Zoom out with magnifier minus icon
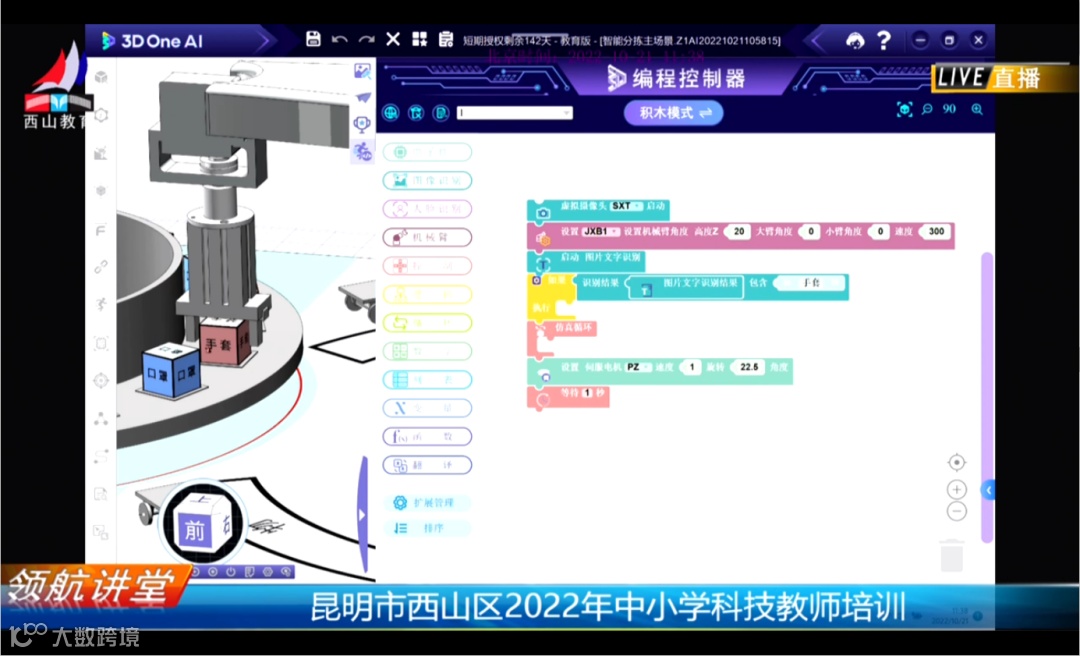Screen dimensions: 1080x656 pos(927,109)
